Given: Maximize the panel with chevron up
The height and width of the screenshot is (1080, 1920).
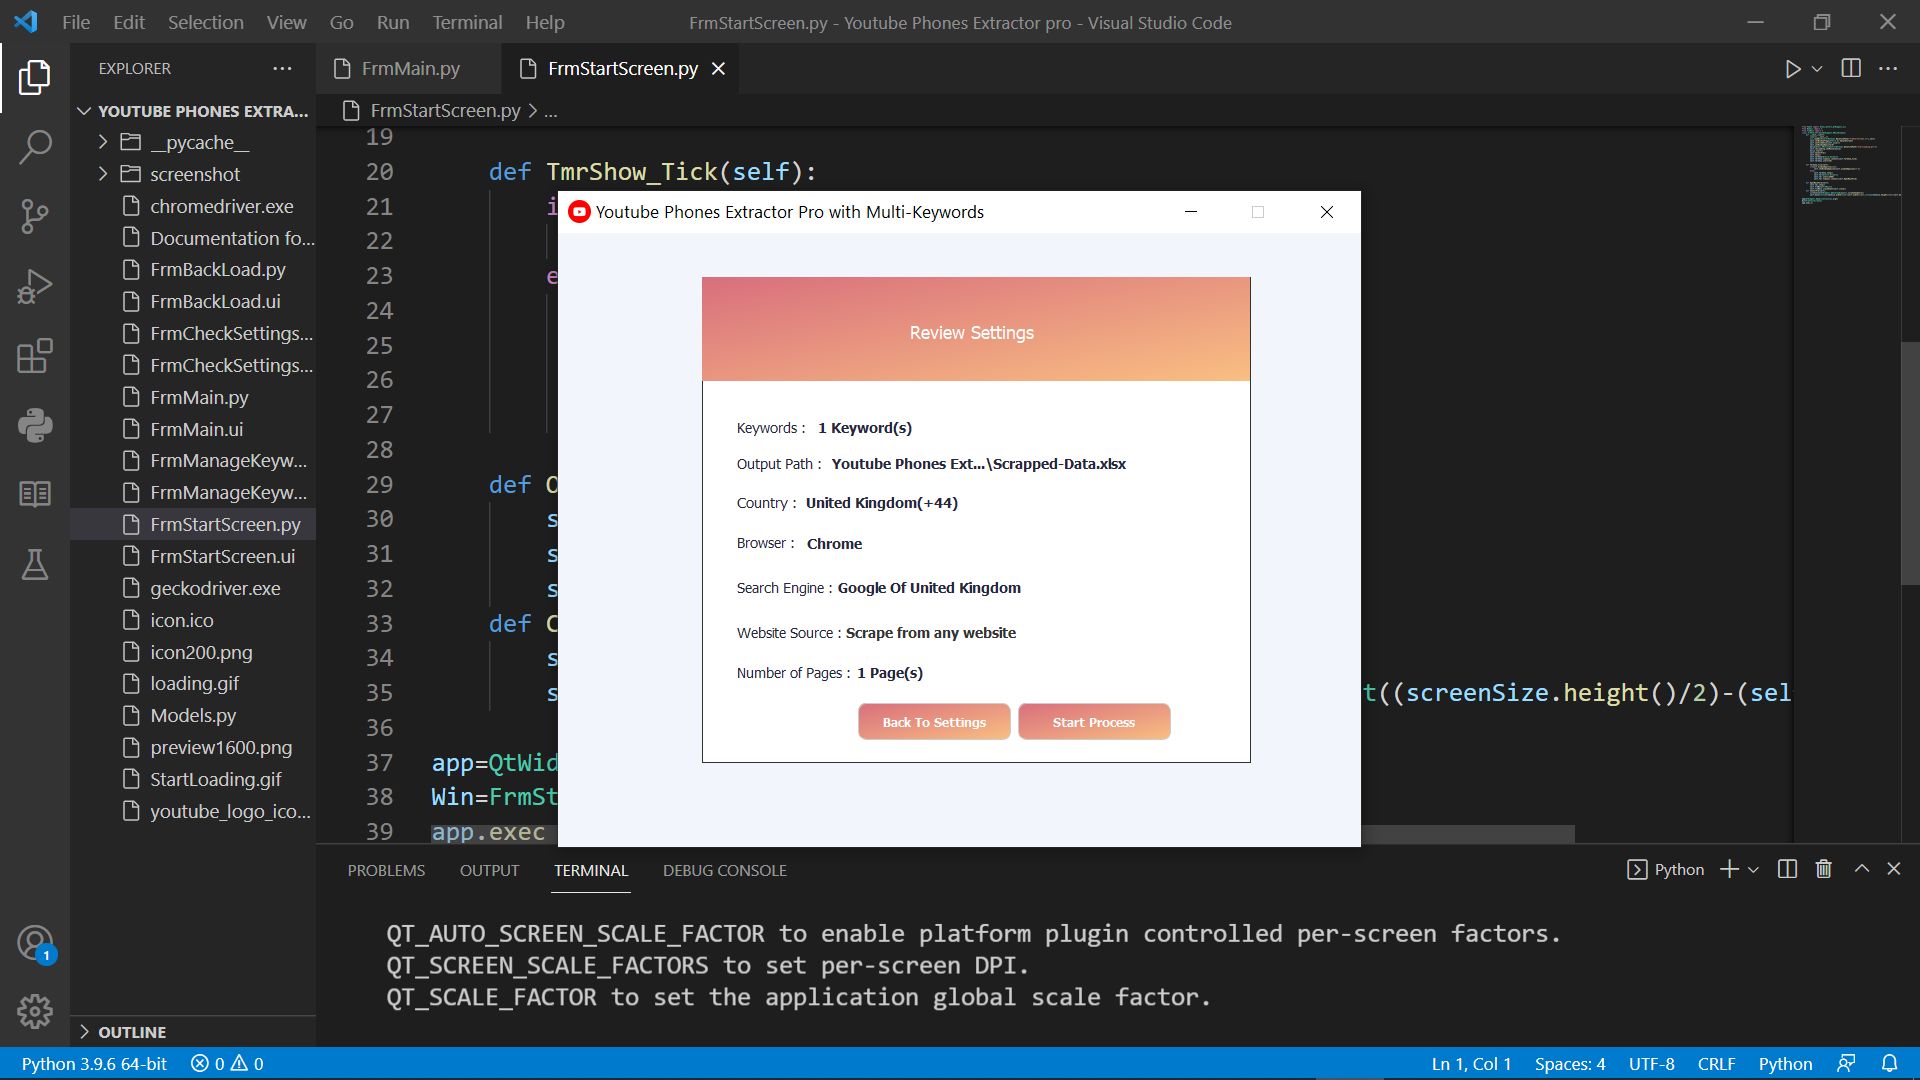Looking at the screenshot, I should click(x=1861, y=869).
